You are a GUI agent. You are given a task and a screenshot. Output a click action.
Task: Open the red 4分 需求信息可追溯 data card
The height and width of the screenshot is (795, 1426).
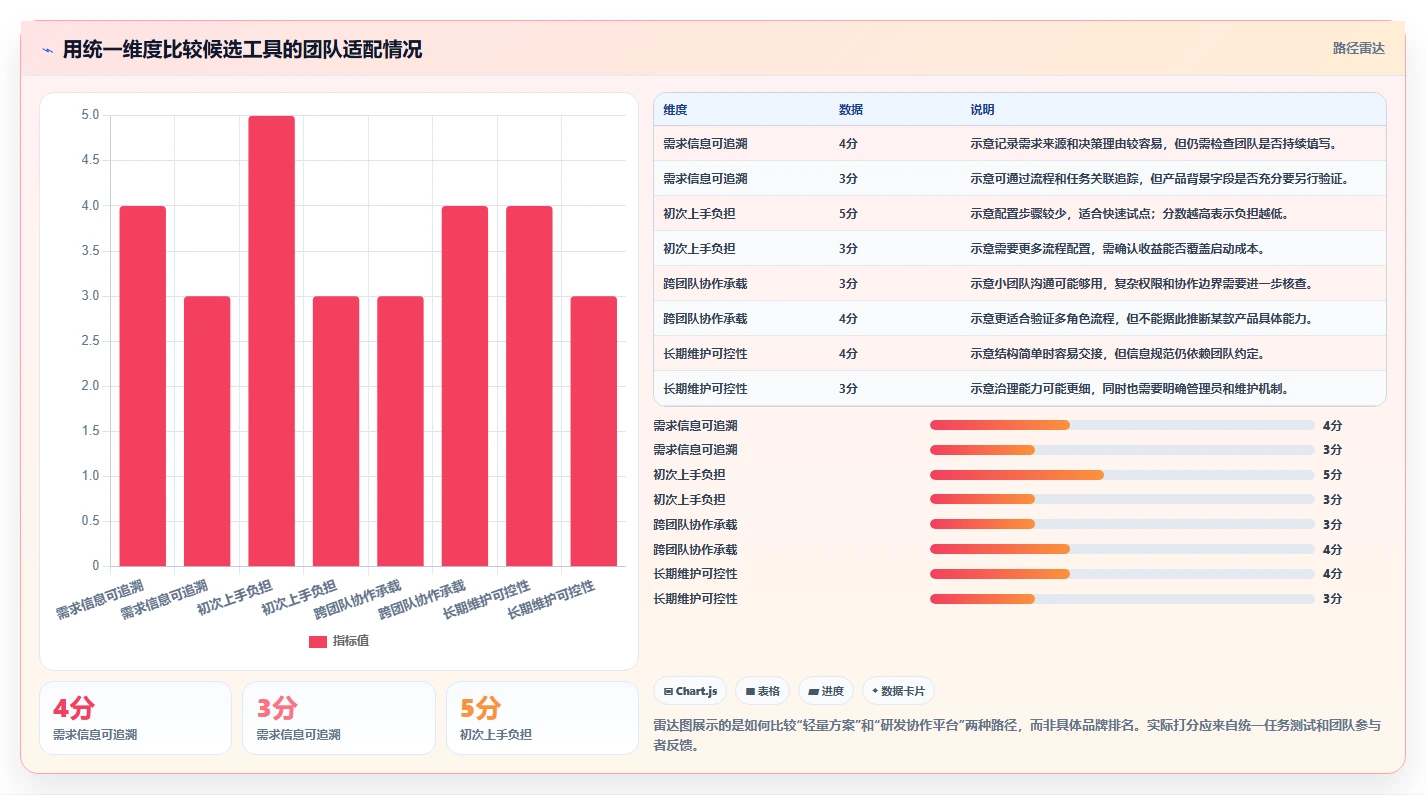(x=135, y=718)
